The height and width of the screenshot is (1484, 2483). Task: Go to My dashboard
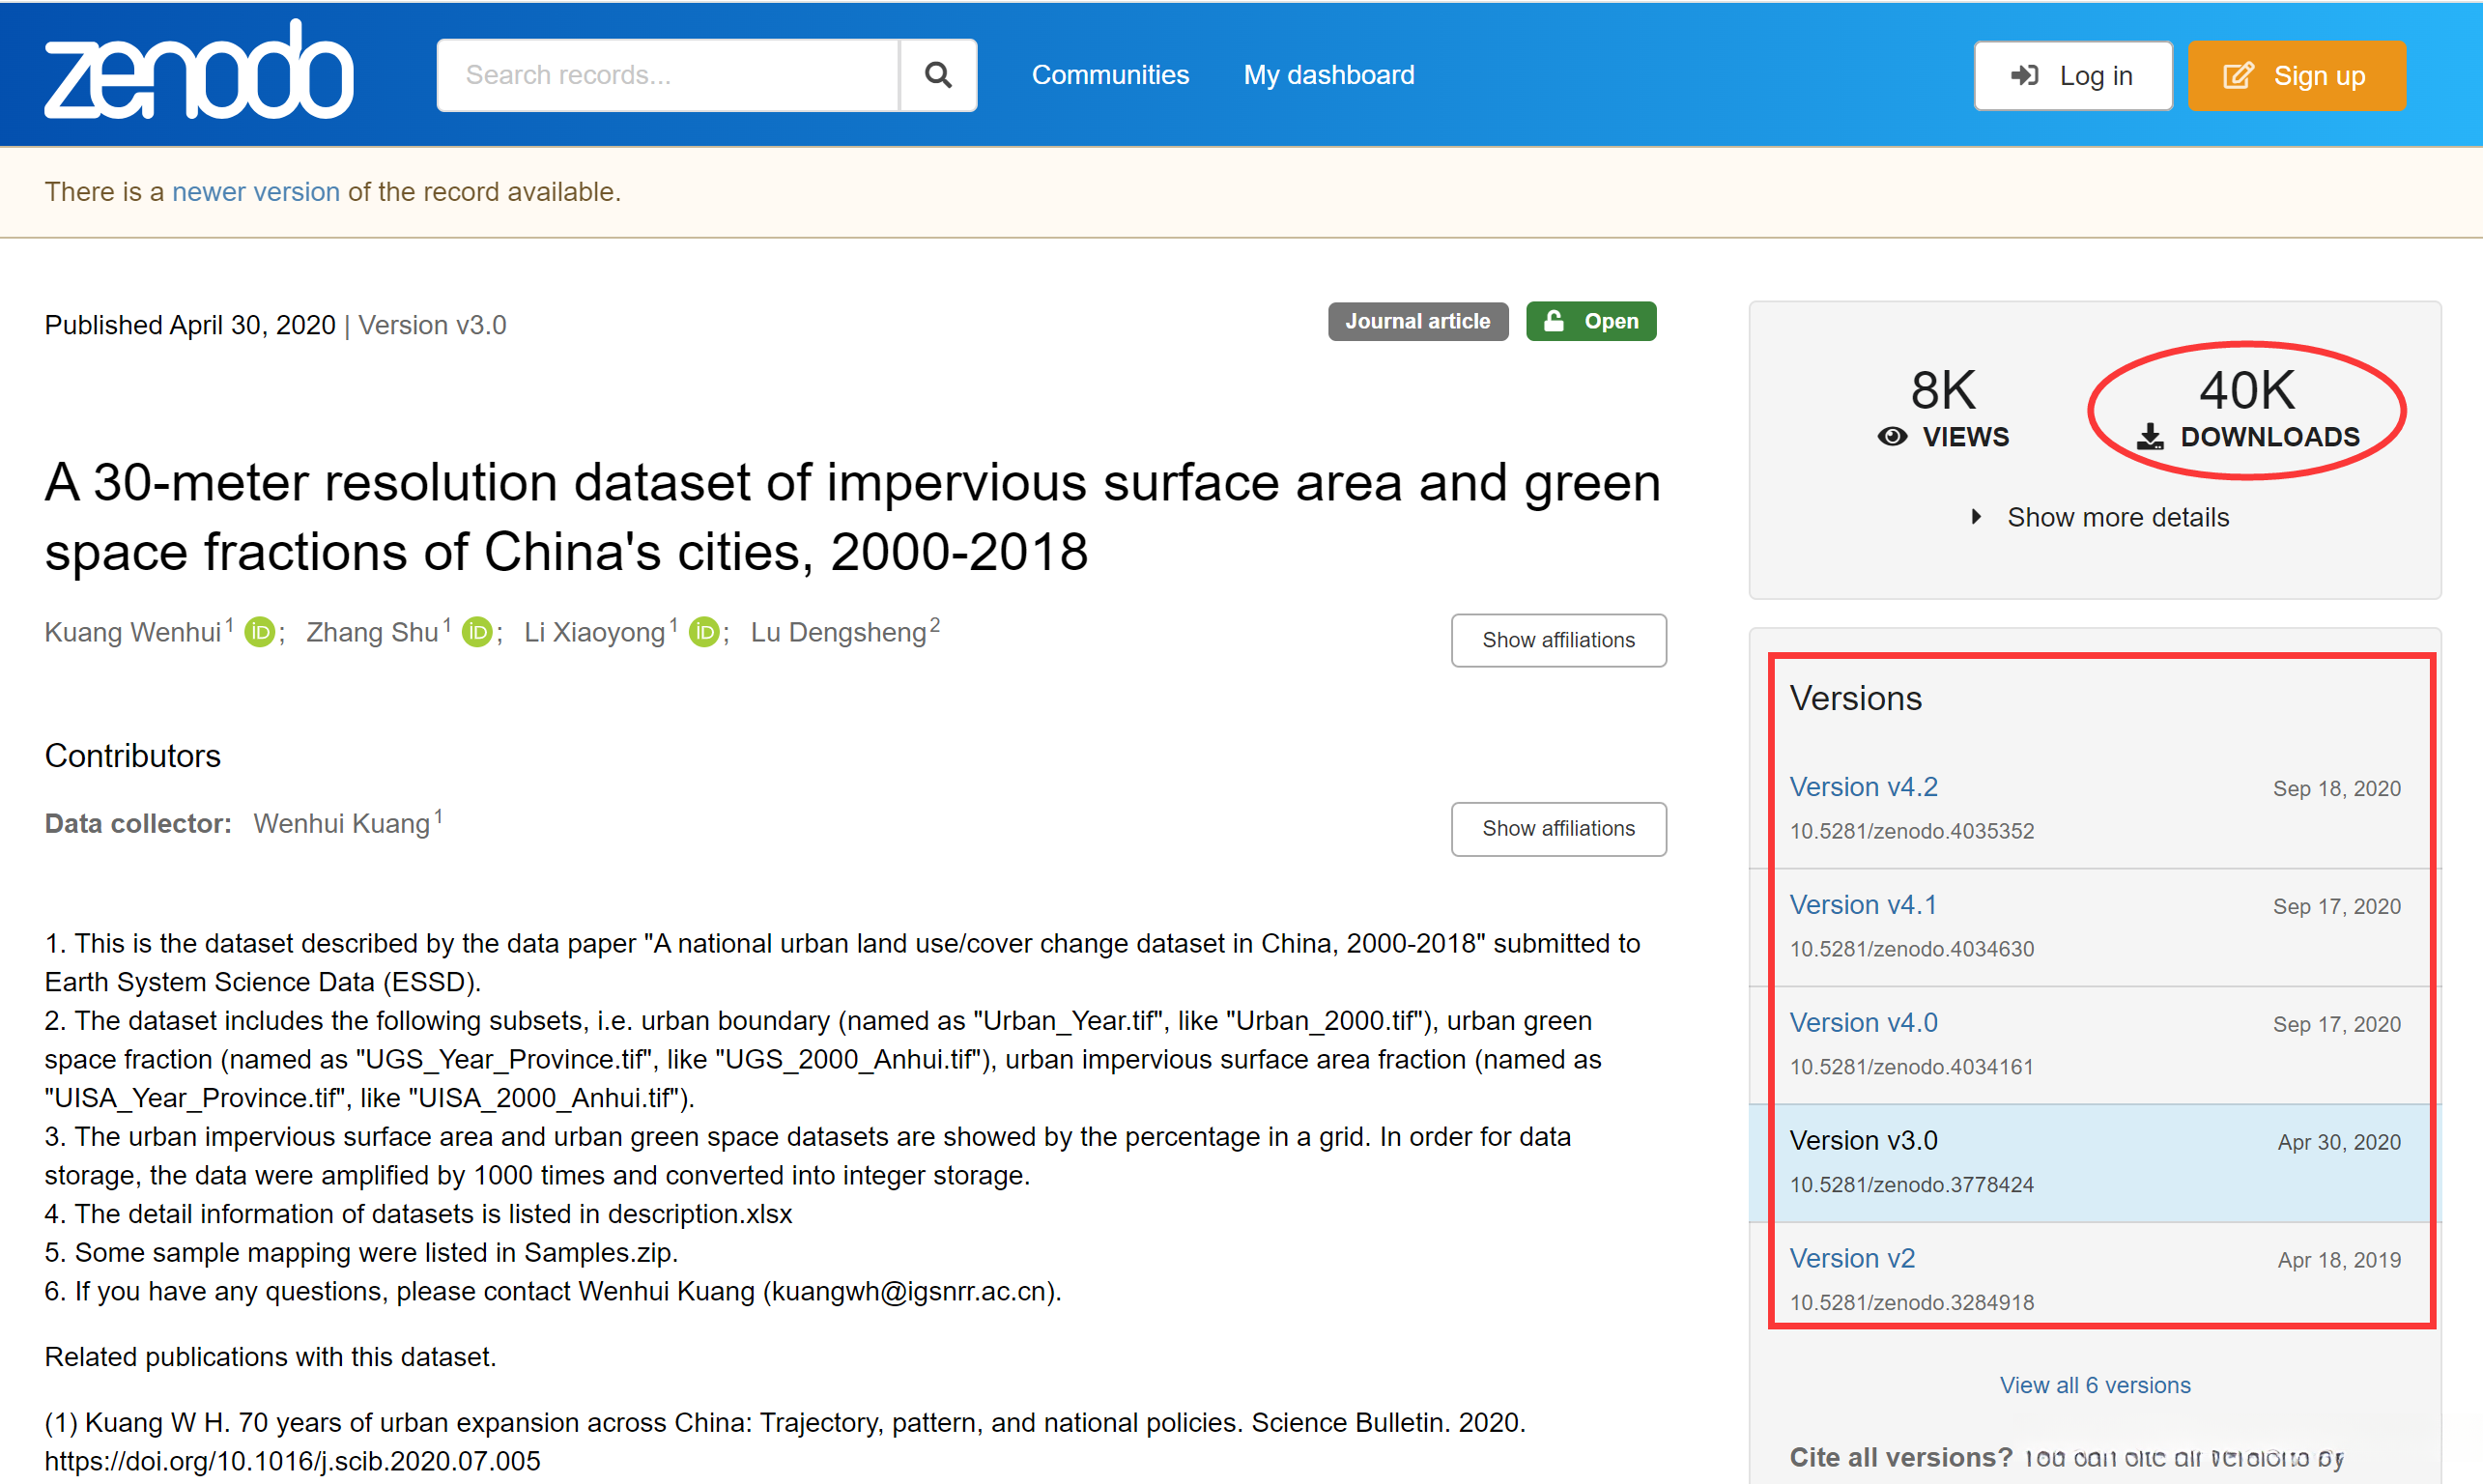pyautogui.click(x=1328, y=75)
